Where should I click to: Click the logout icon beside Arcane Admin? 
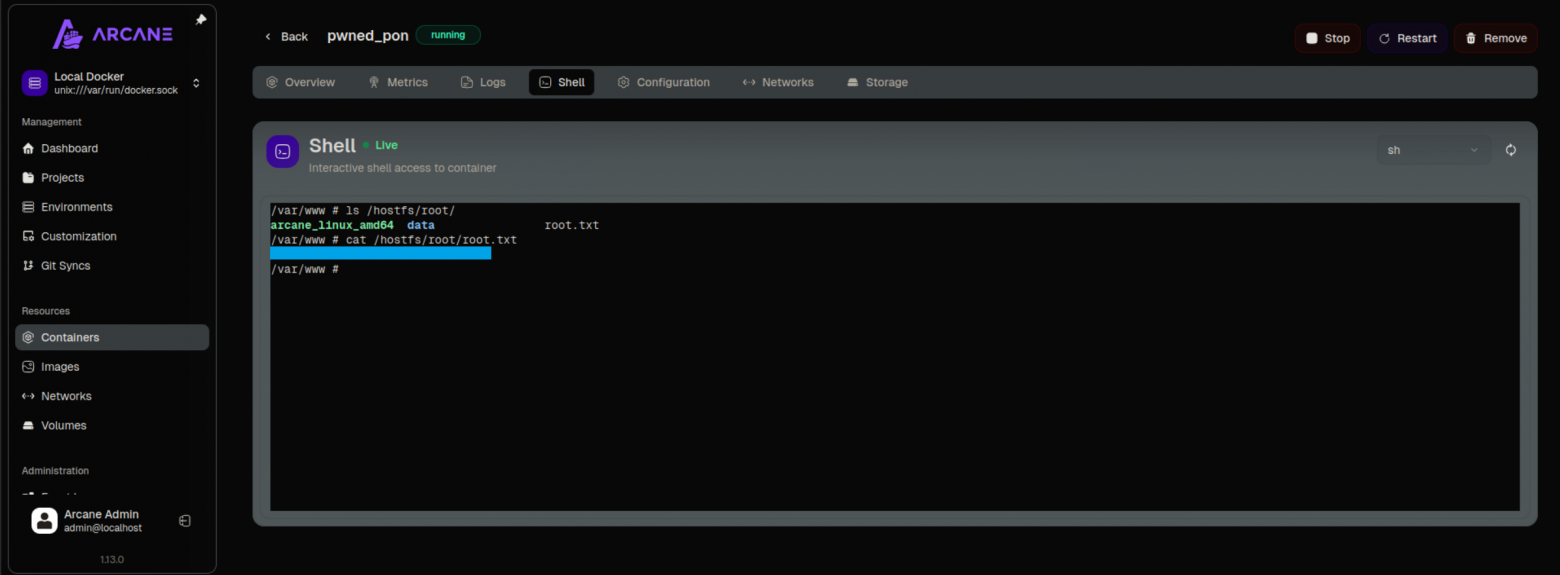click(x=185, y=521)
